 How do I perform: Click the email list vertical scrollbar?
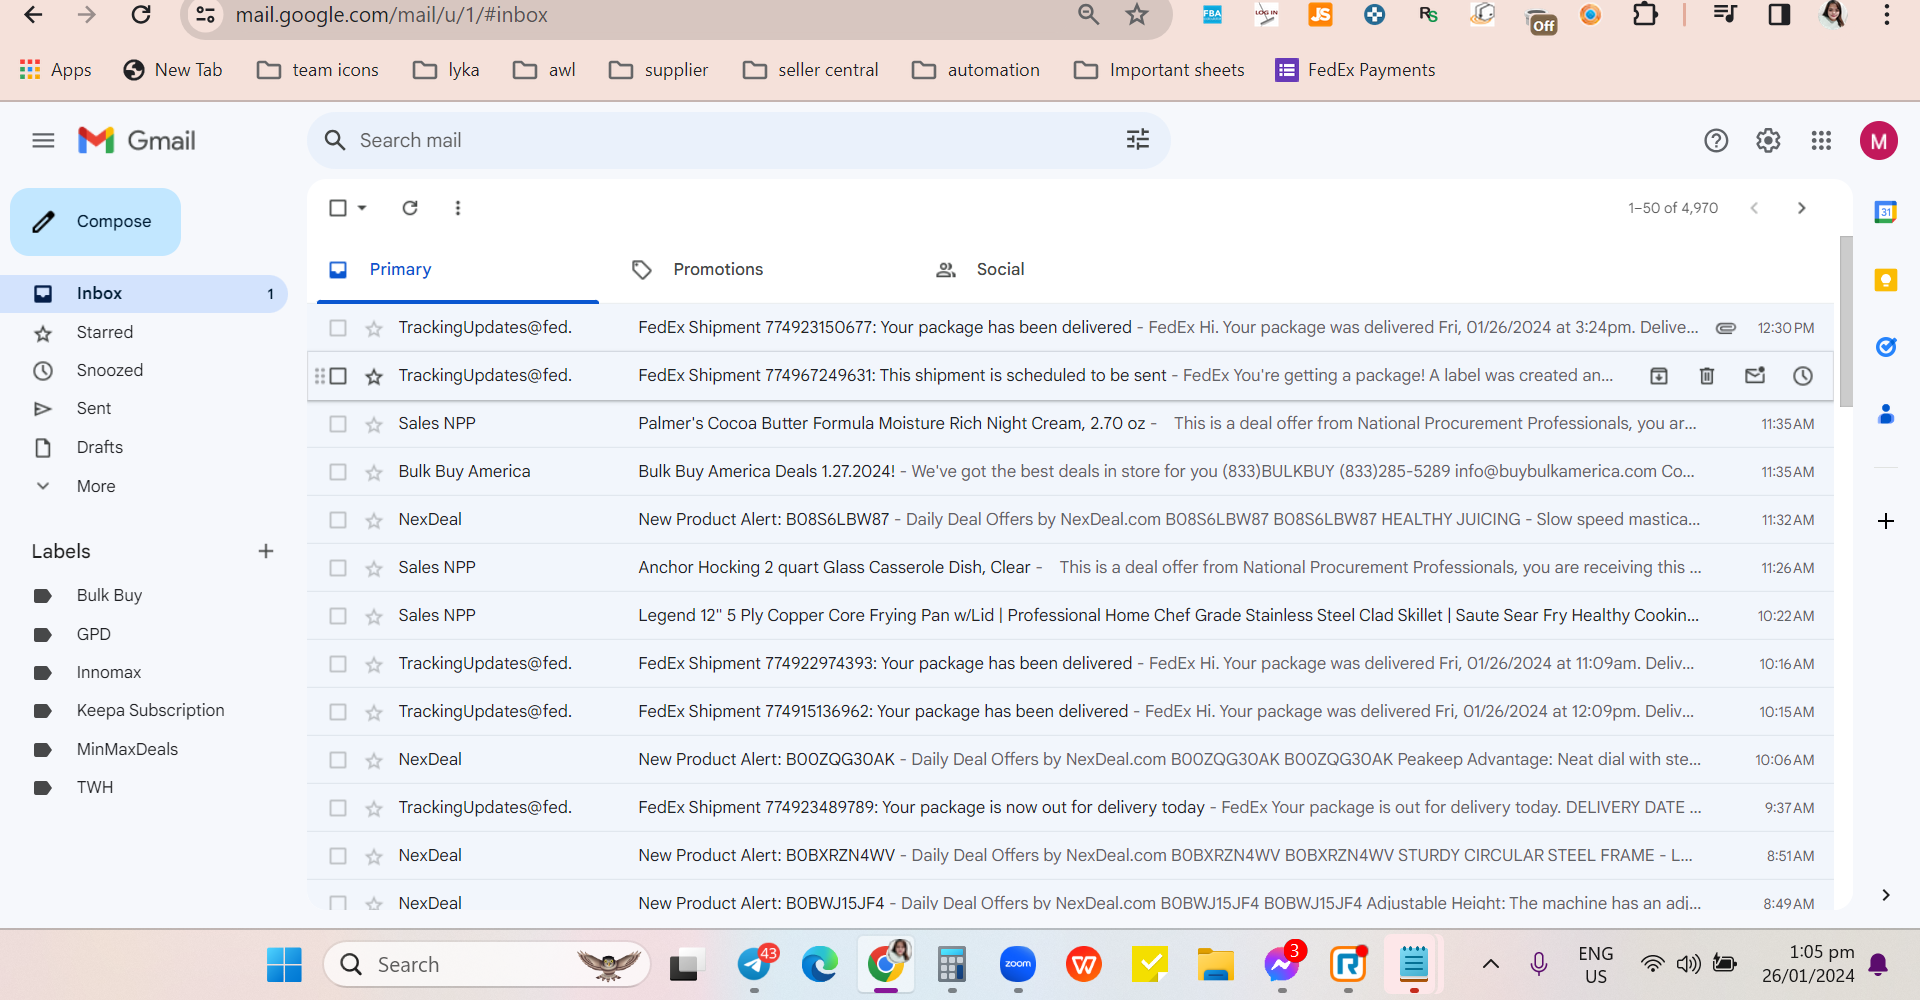[1846, 320]
